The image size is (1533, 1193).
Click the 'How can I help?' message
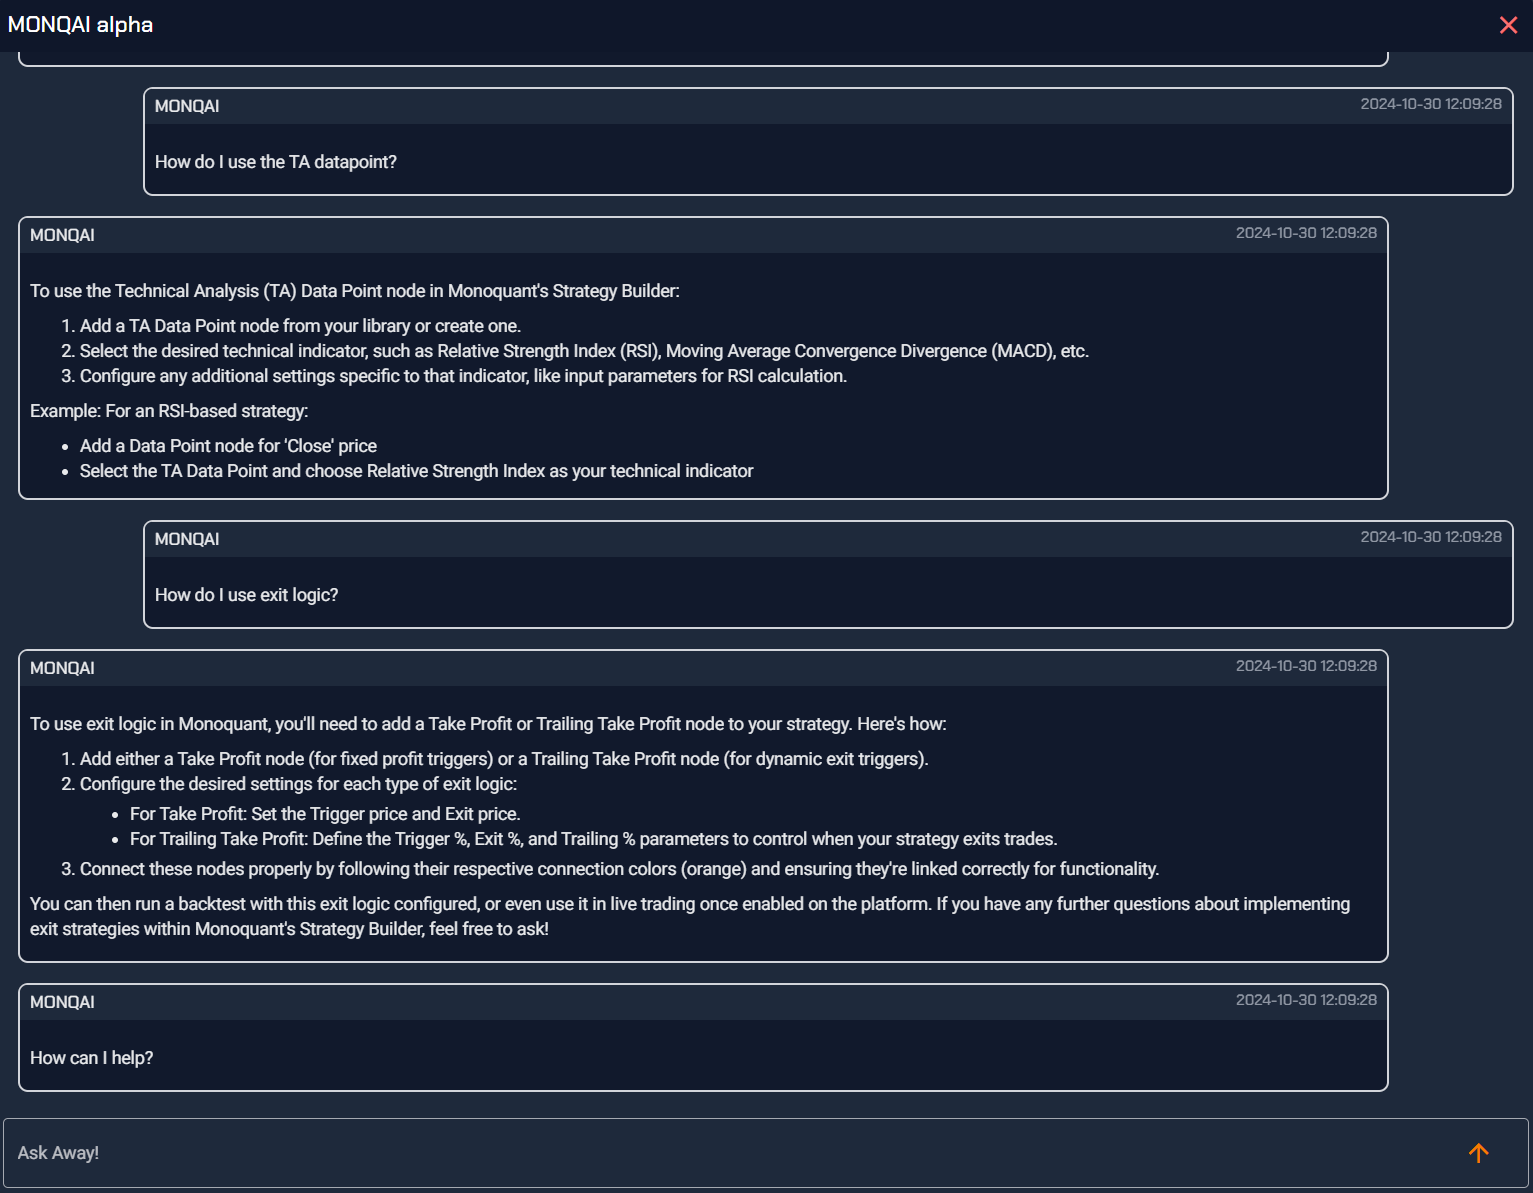coord(92,1058)
